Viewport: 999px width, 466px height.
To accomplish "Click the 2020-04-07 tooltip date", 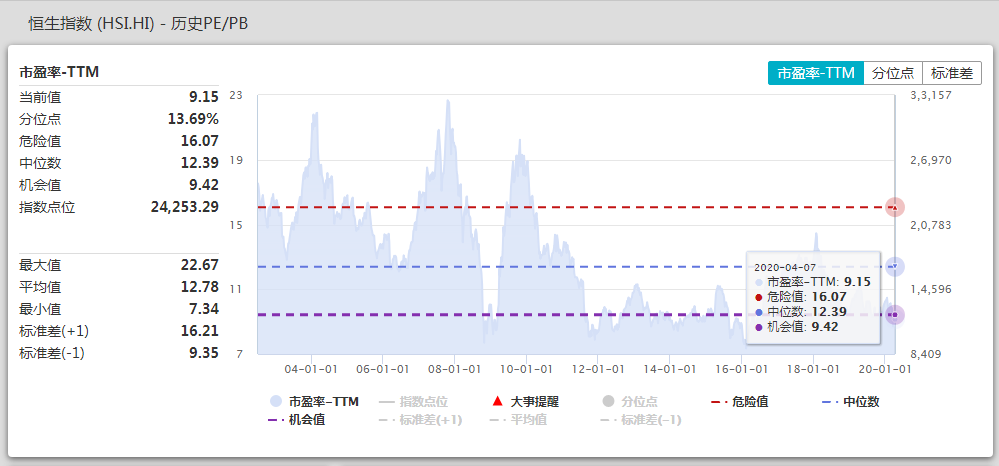I will click(785, 268).
